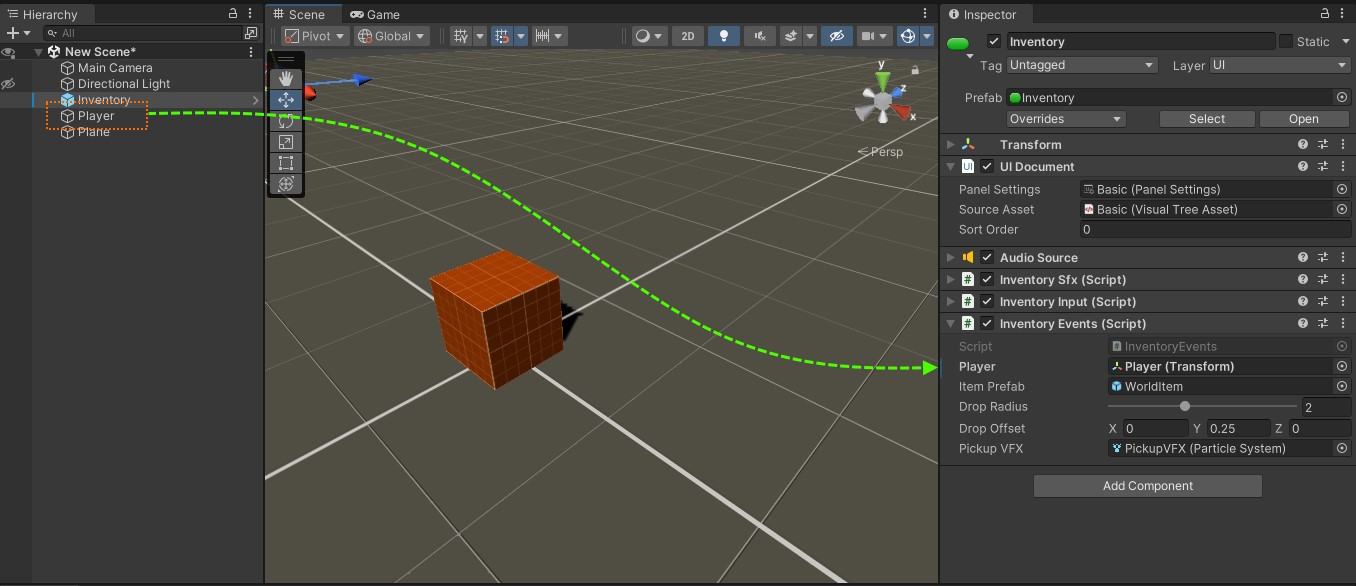The width and height of the screenshot is (1356, 586).
Task: Click the scene lighting lightbulb icon
Action: 723,36
